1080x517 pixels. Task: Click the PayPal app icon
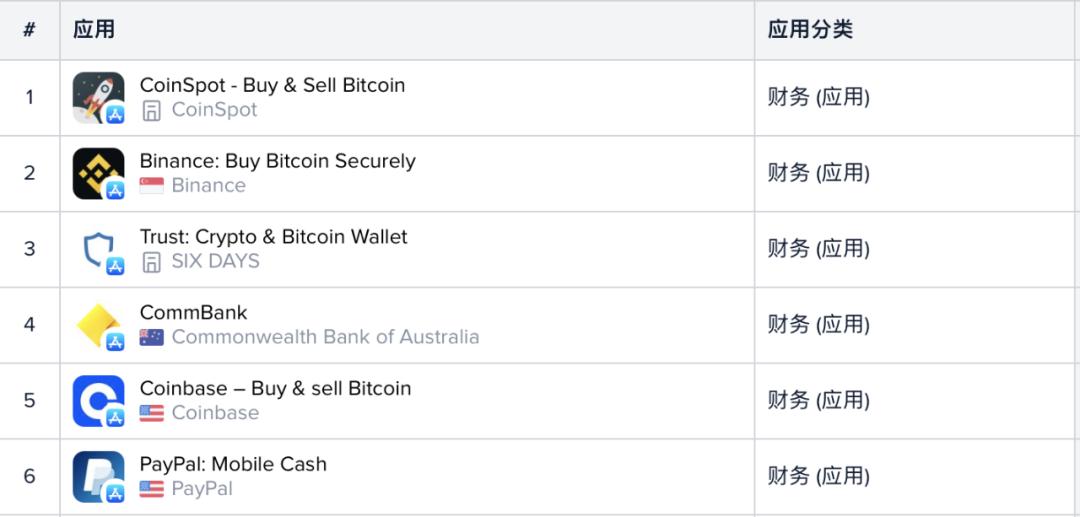98,476
